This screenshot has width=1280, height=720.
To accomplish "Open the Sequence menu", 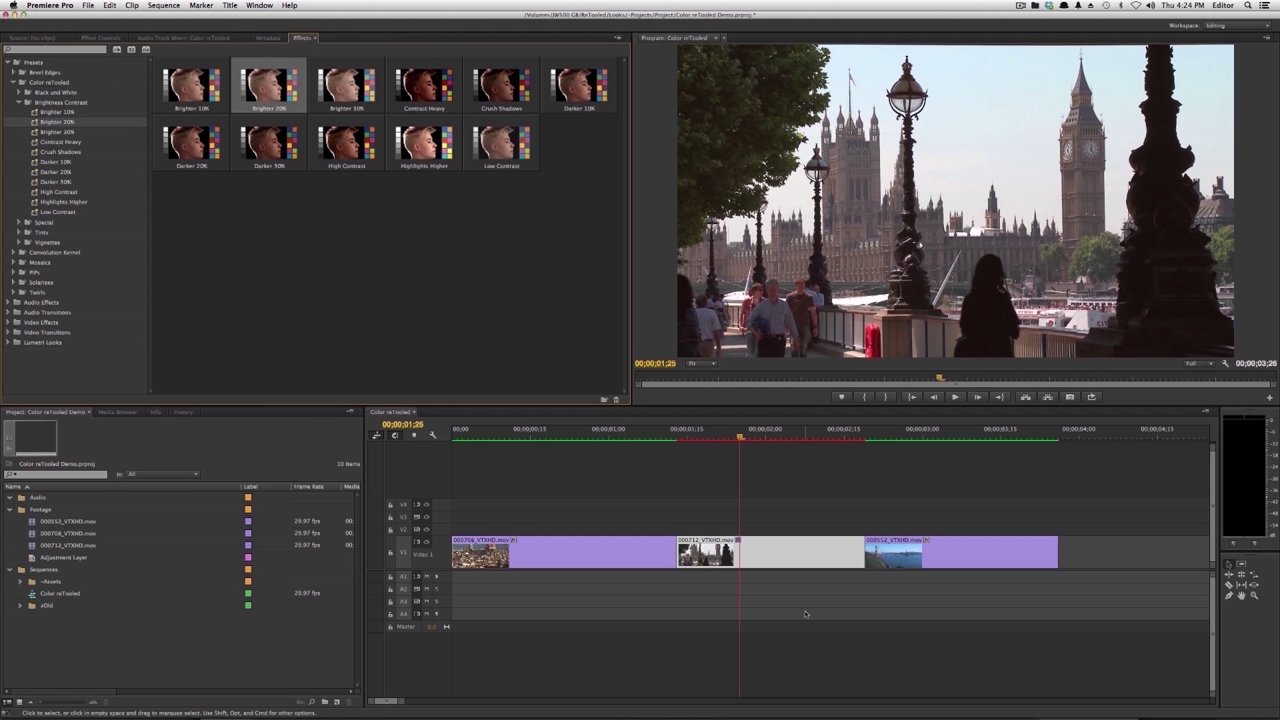I will (164, 6).
